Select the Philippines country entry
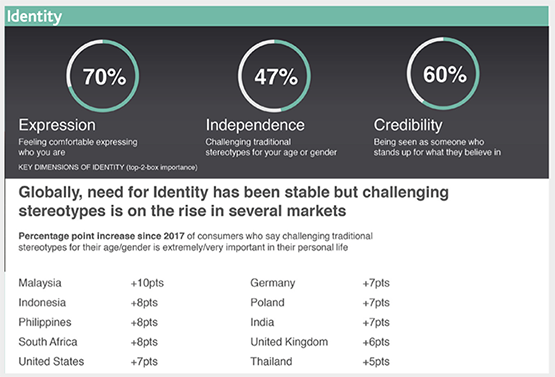 tap(45, 322)
